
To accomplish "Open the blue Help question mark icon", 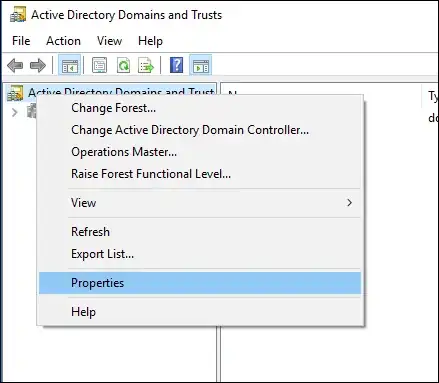I will (x=176, y=65).
